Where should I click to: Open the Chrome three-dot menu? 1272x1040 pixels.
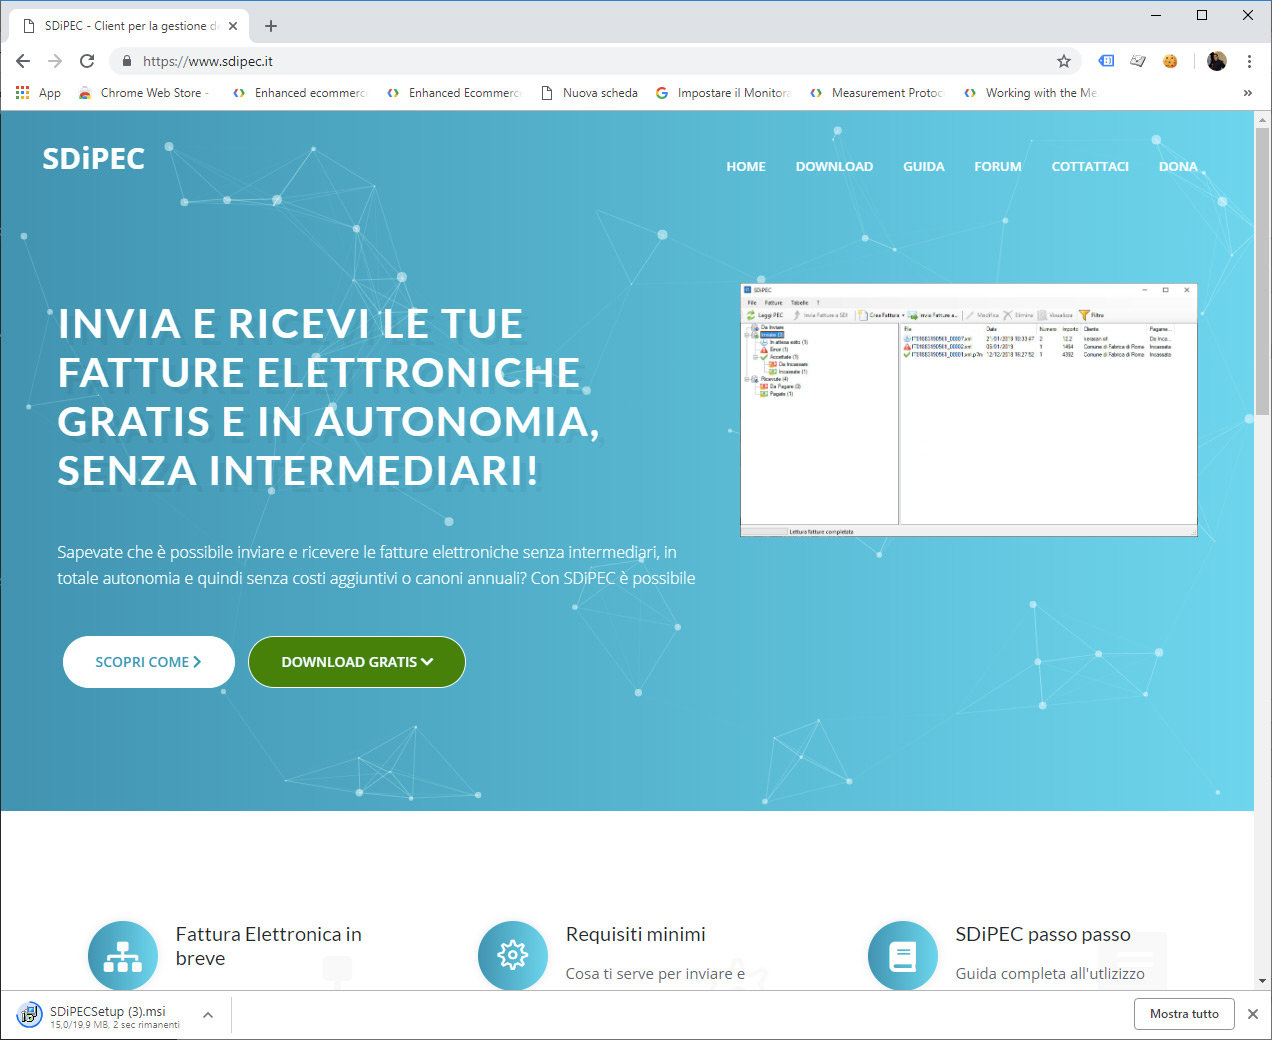1249,61
